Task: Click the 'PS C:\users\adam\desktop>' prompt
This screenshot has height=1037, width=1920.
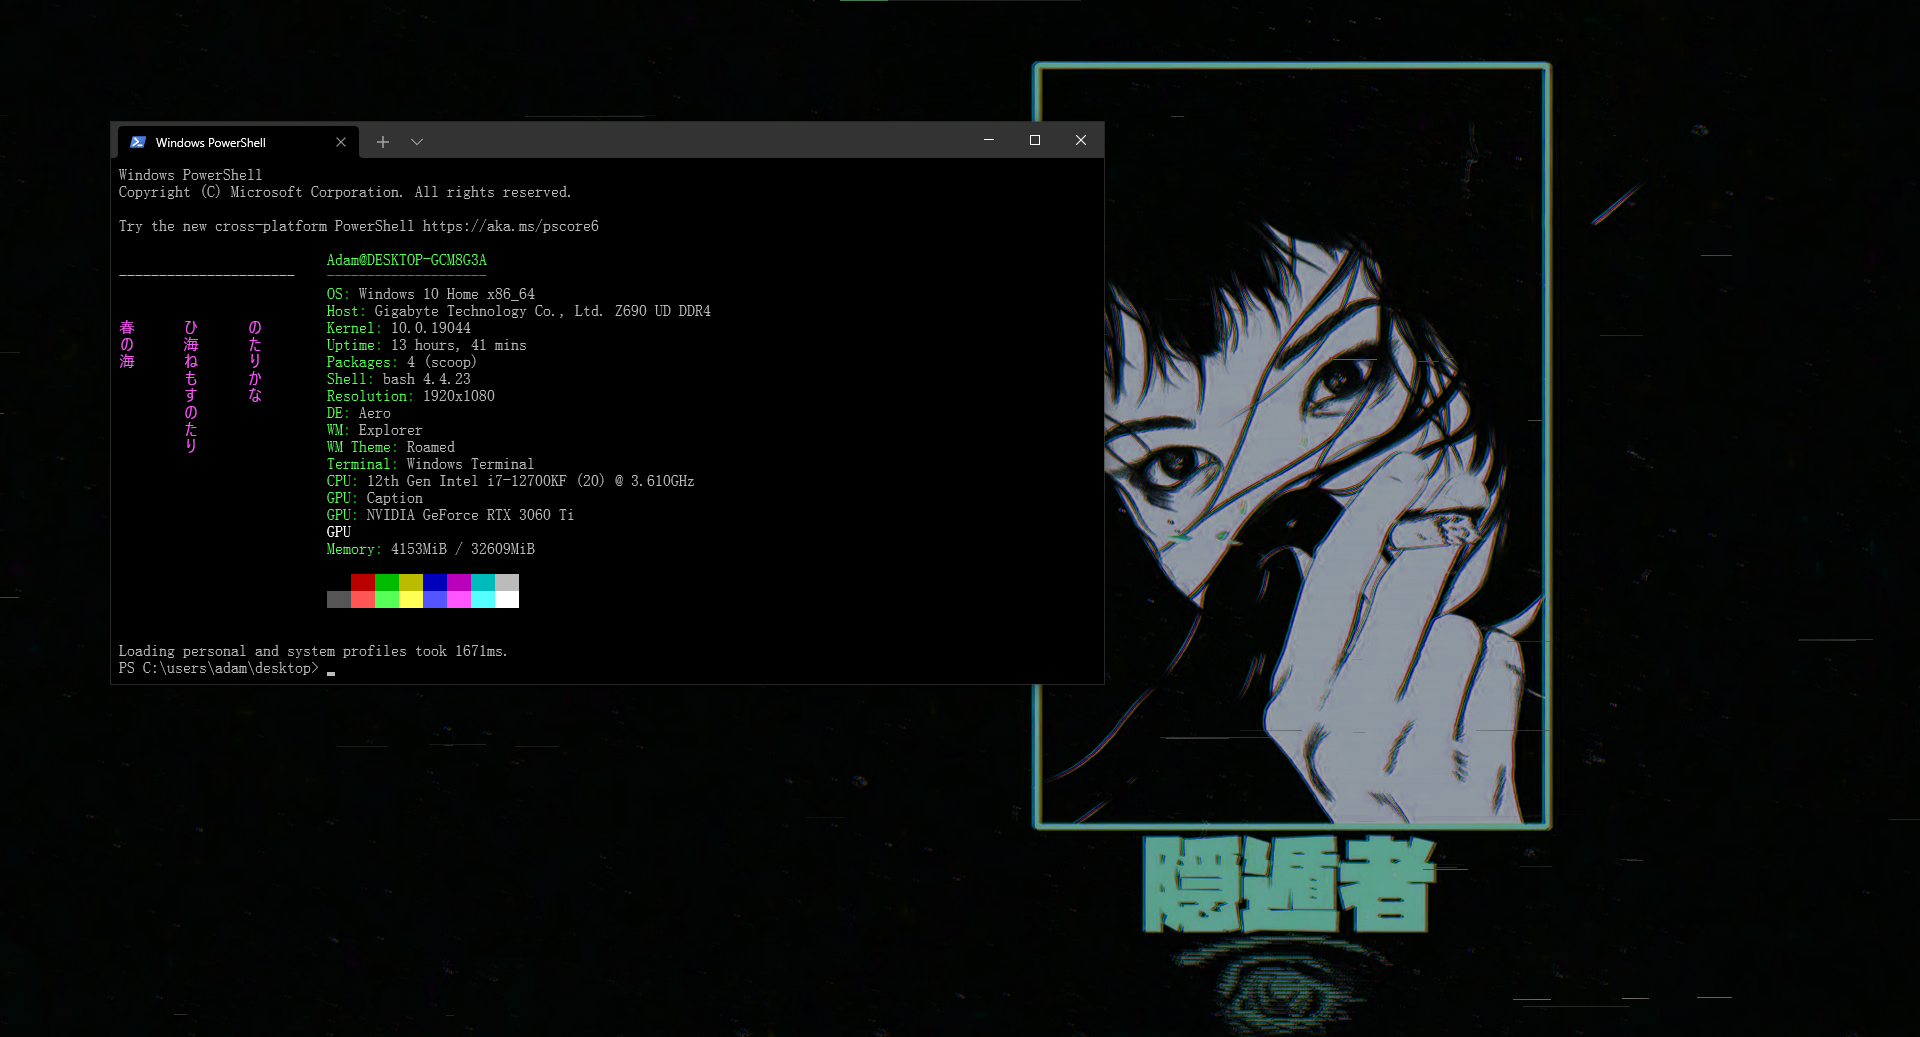Action: tap(219, 668)
